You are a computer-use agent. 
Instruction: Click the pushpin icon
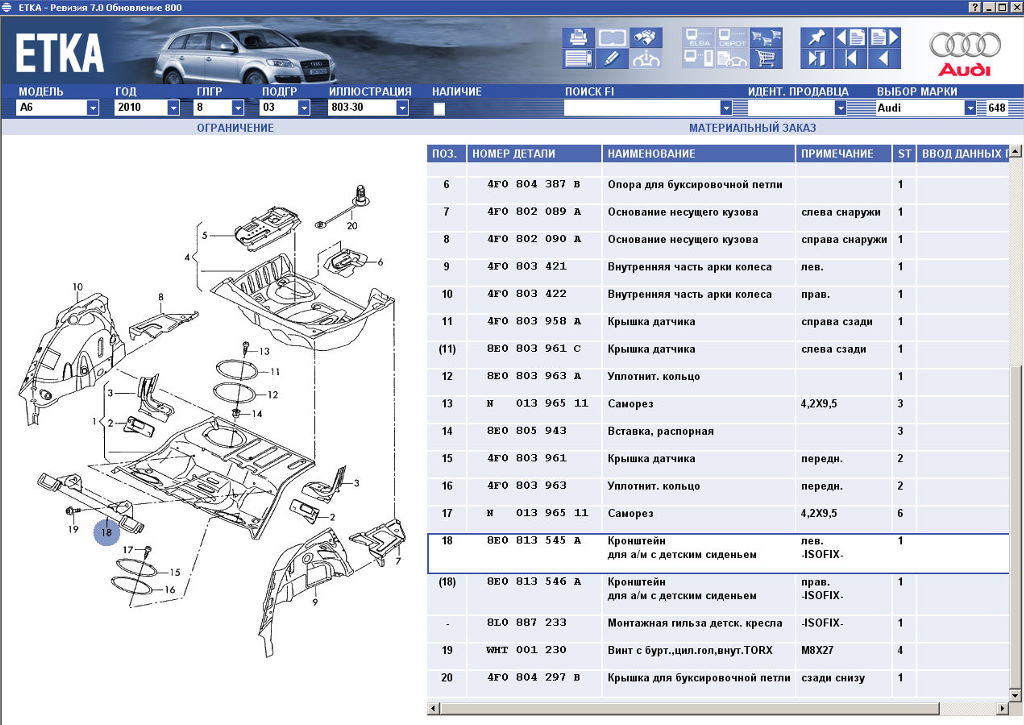pyautogui.click(x=816, y=37)
